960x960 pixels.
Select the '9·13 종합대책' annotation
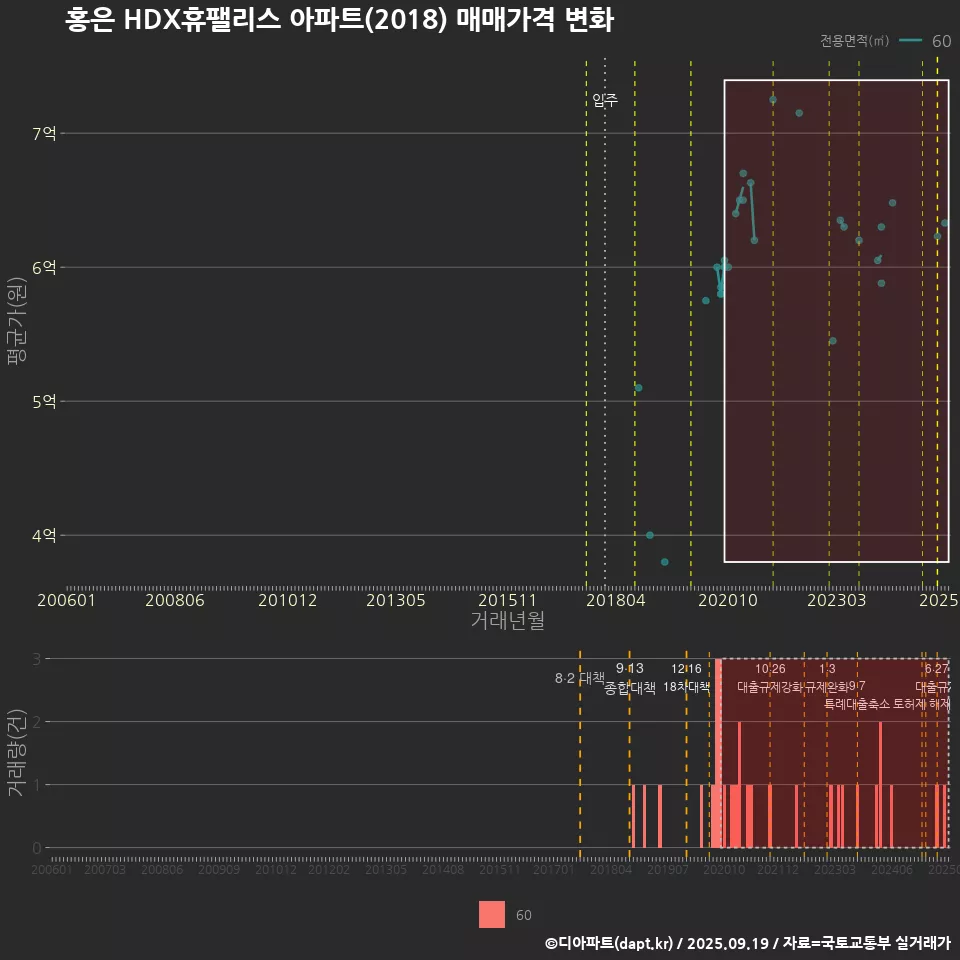pyautogui.click(x=630, y=678)
